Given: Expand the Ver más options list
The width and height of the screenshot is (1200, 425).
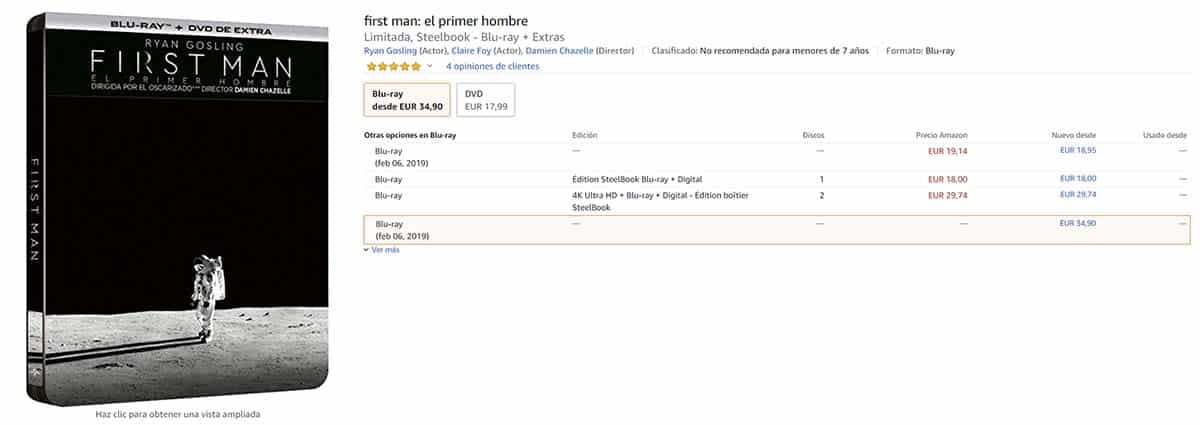Looking at the screenshot, I should tap(385, 250).
